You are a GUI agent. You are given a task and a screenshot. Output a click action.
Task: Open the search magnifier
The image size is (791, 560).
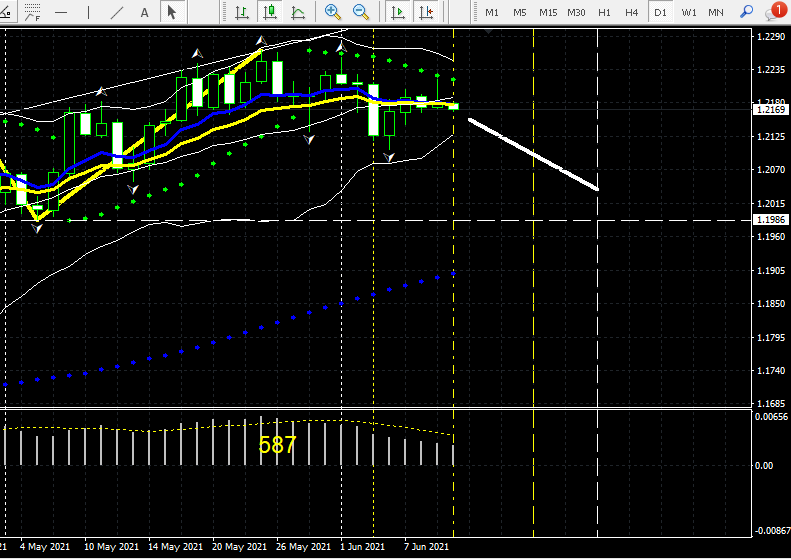point(747,12)
